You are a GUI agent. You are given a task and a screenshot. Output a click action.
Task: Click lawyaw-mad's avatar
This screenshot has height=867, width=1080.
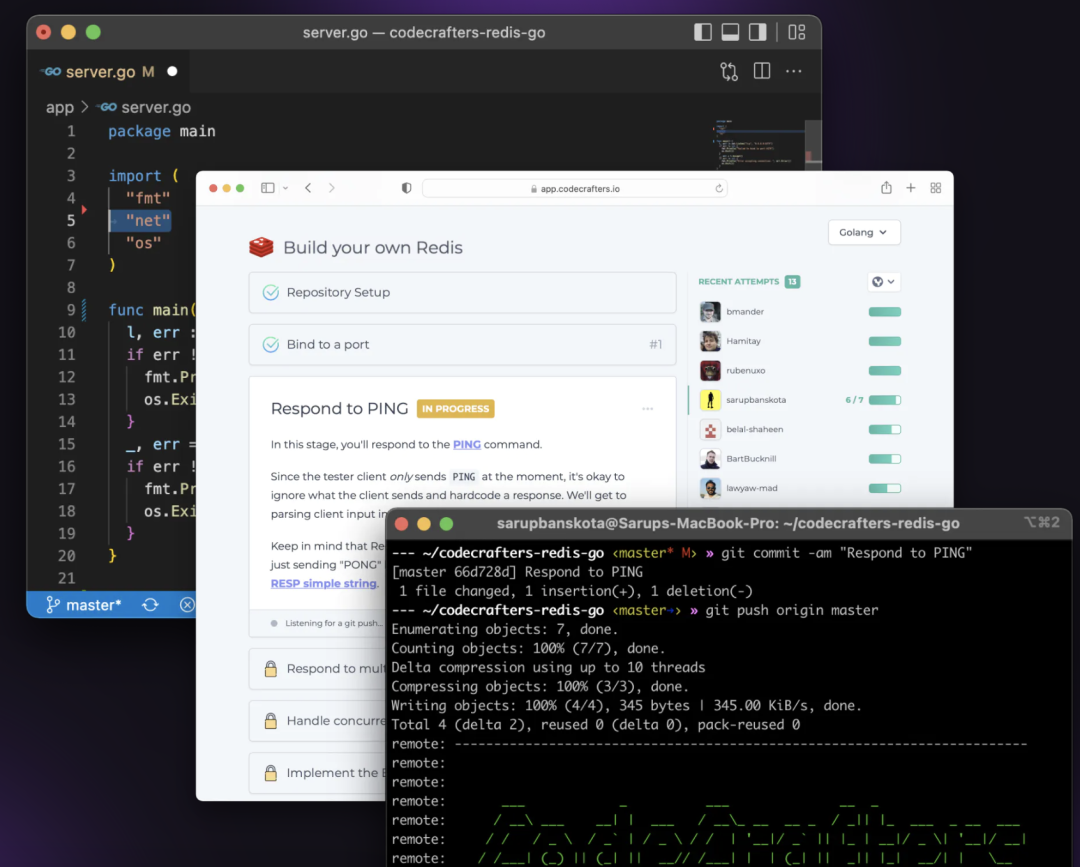tap(710, 488)
